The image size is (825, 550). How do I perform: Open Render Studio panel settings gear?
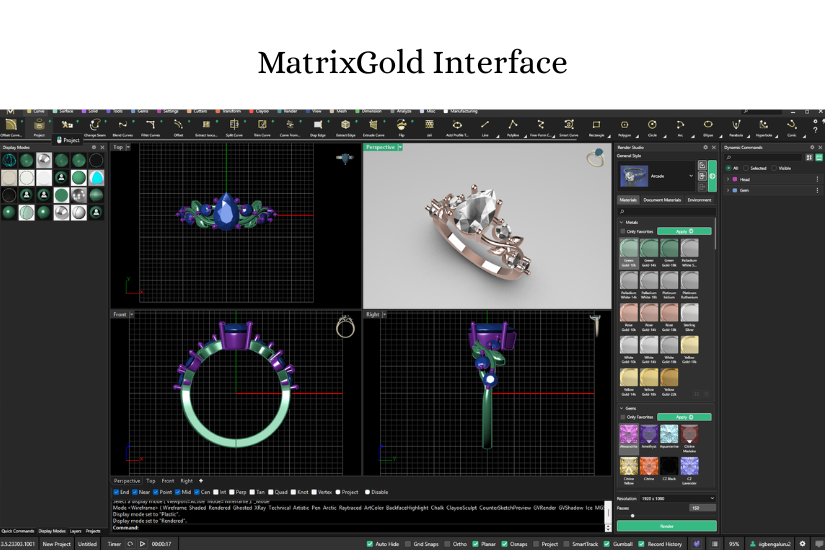point(706,147)
